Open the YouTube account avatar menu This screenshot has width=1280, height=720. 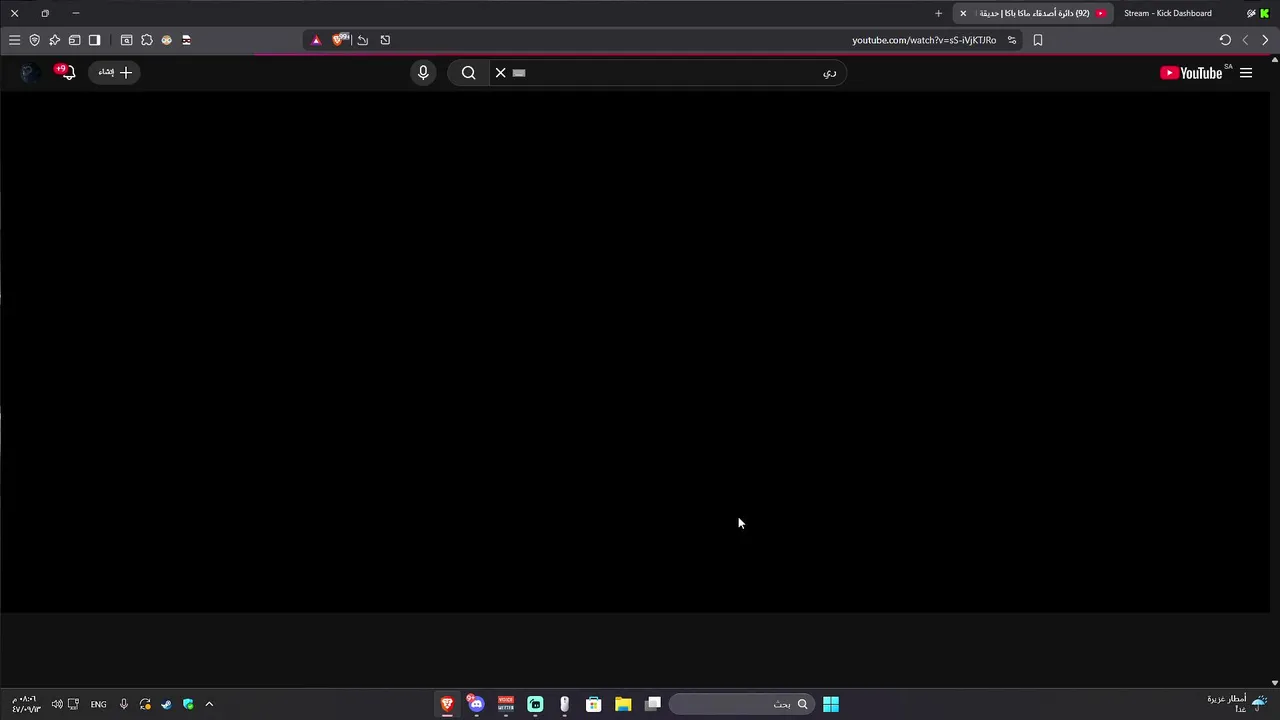30,72
